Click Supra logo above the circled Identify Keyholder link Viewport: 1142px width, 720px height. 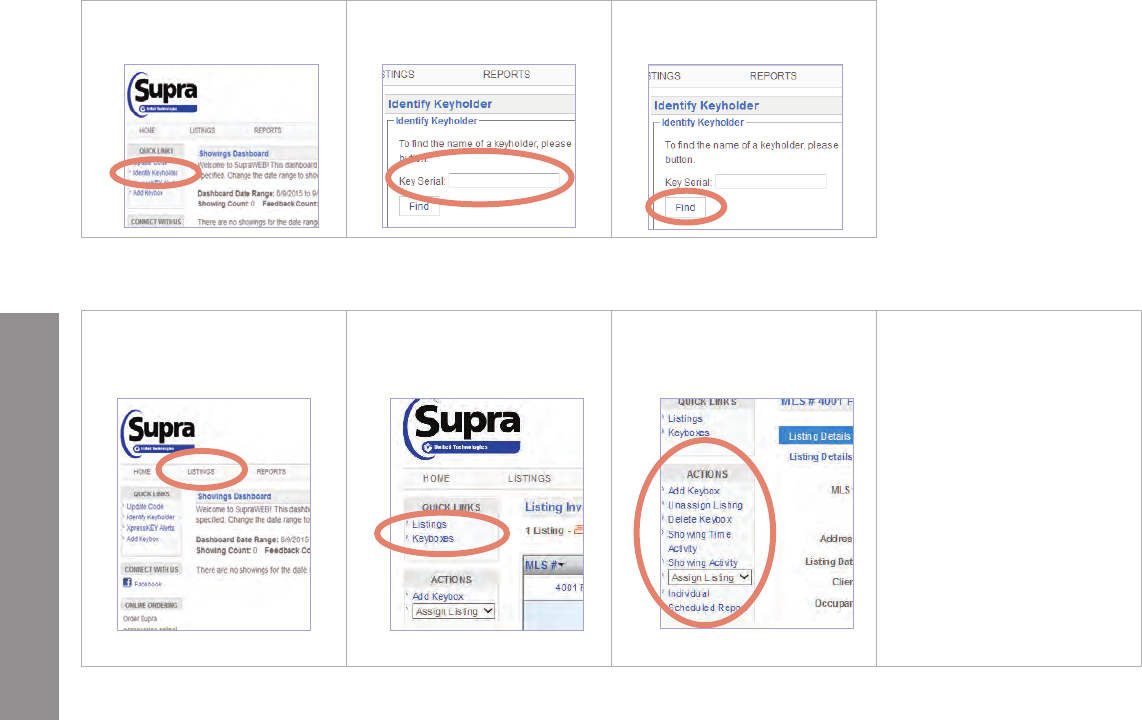163,95
